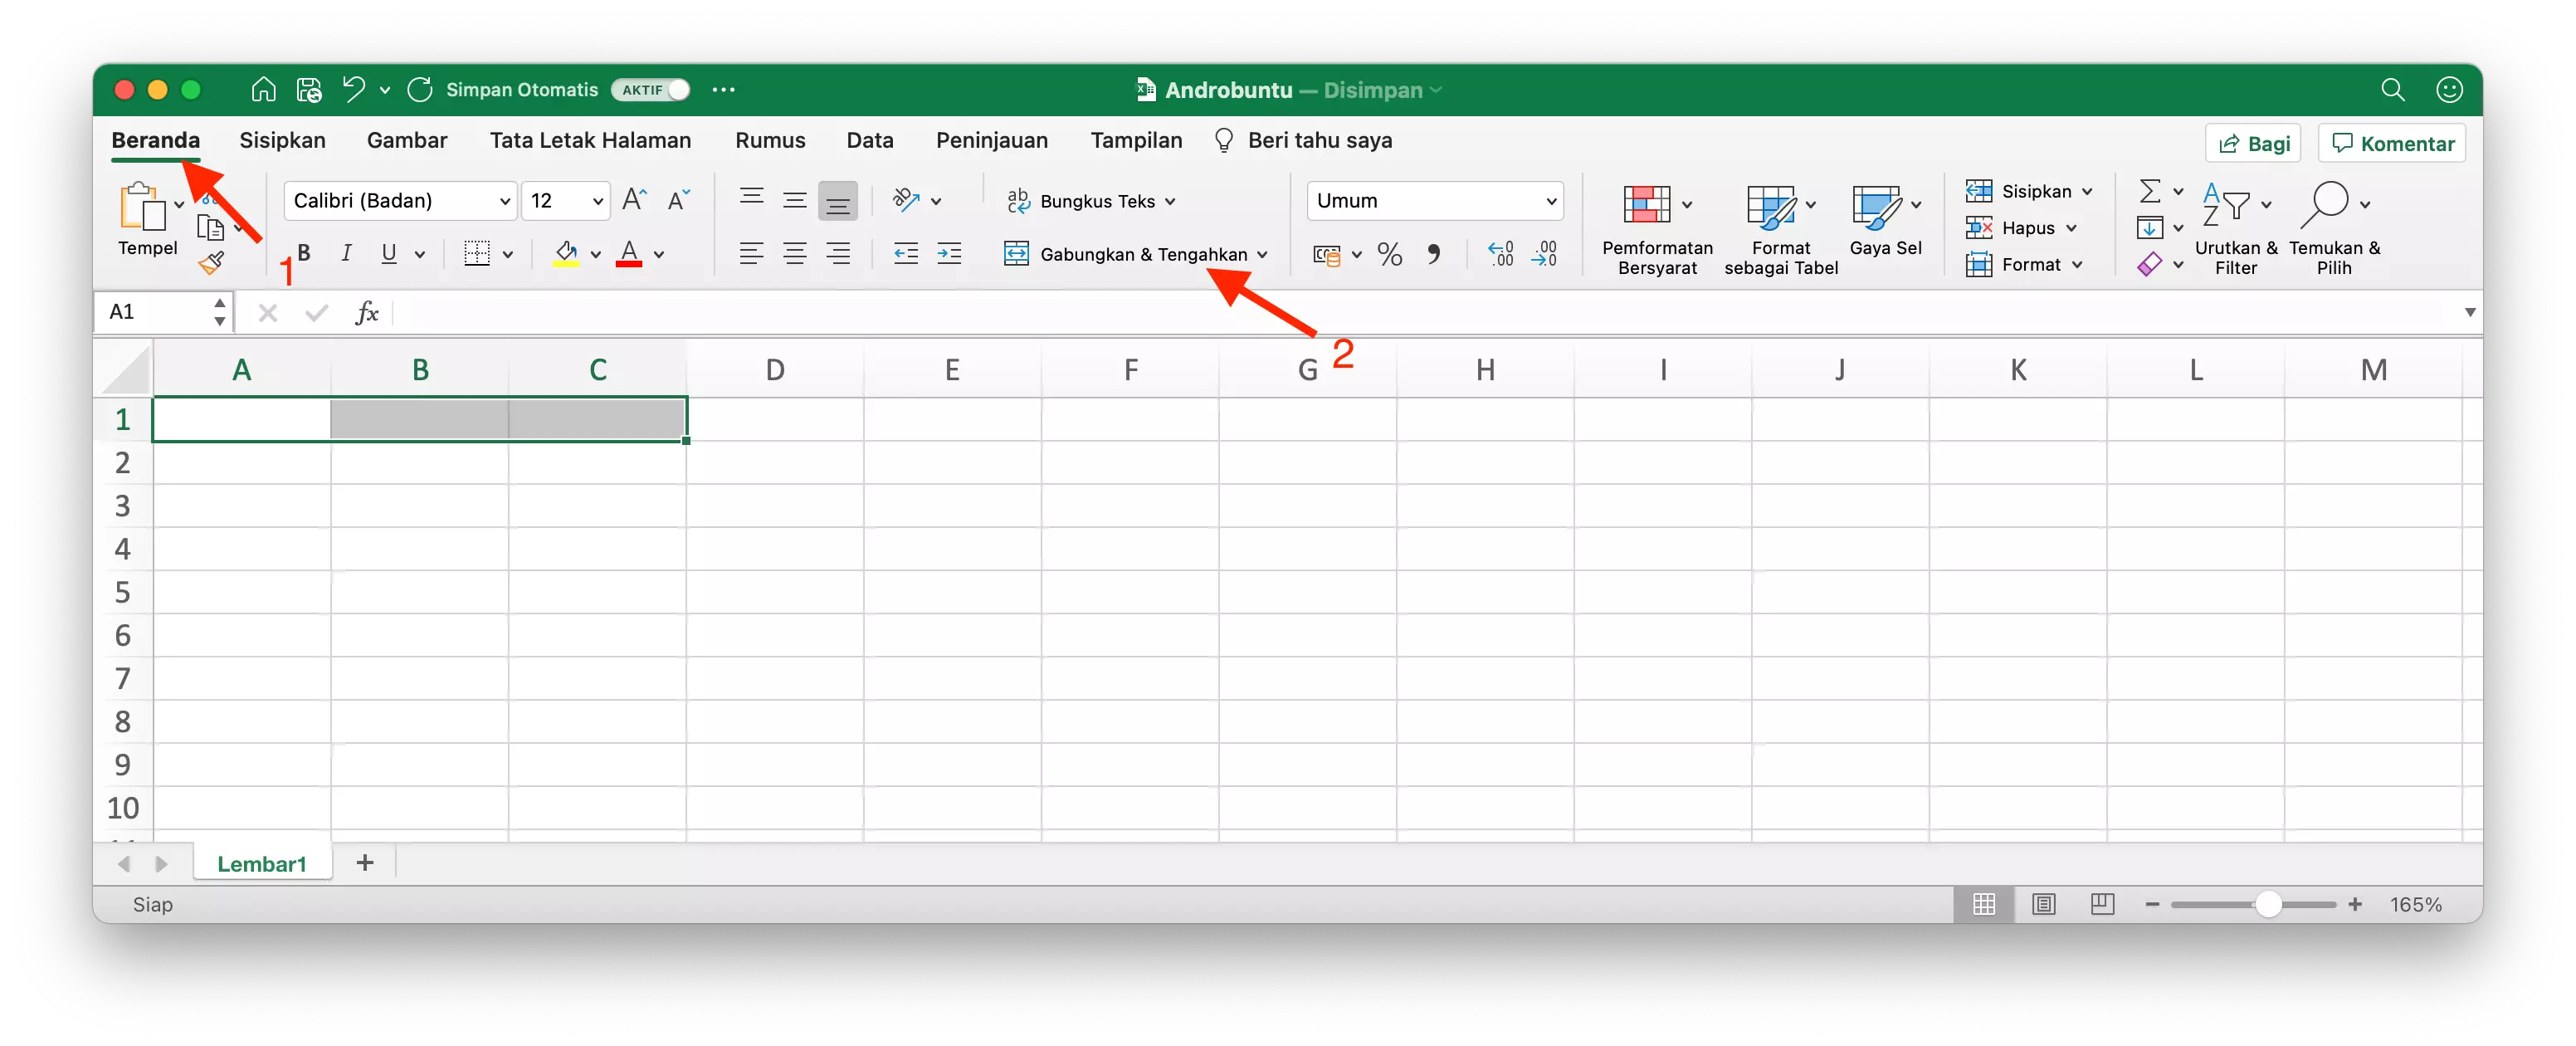
Task: Open the Komentar pane
Action: click(x=2391, y=142)
